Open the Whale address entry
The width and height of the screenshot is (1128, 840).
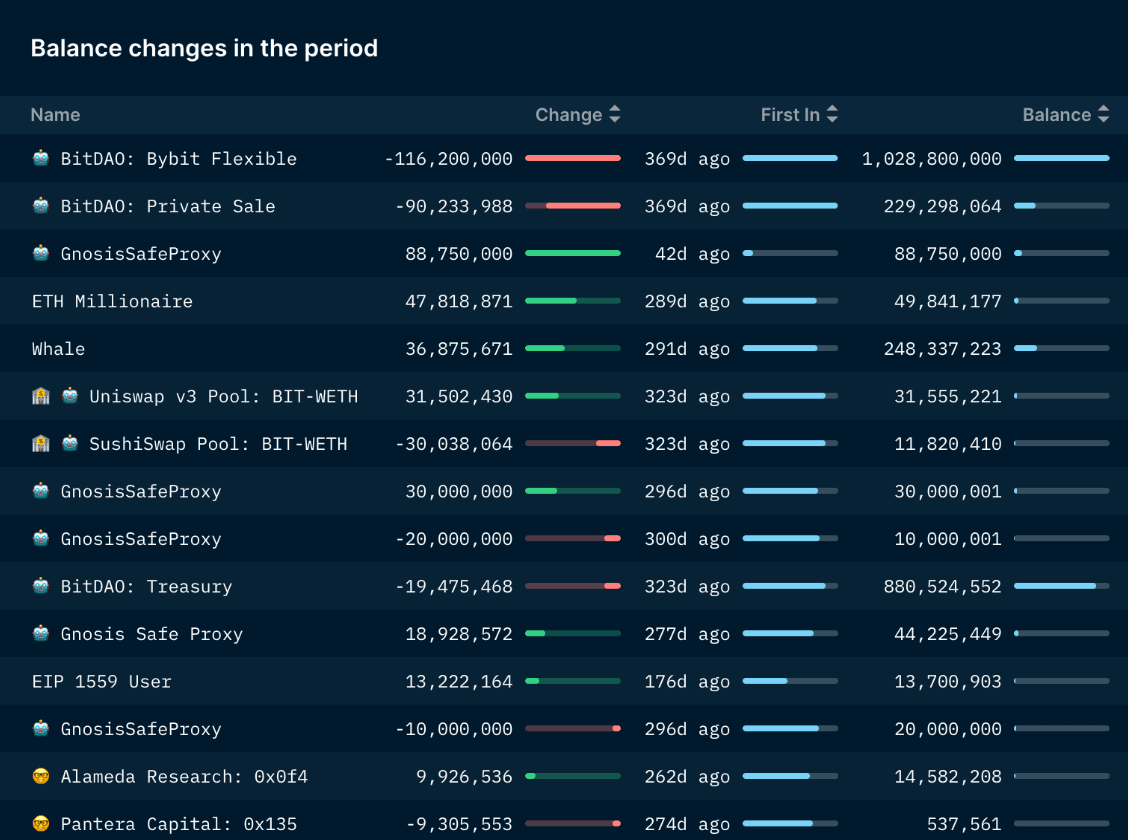[x=58, y=349]
